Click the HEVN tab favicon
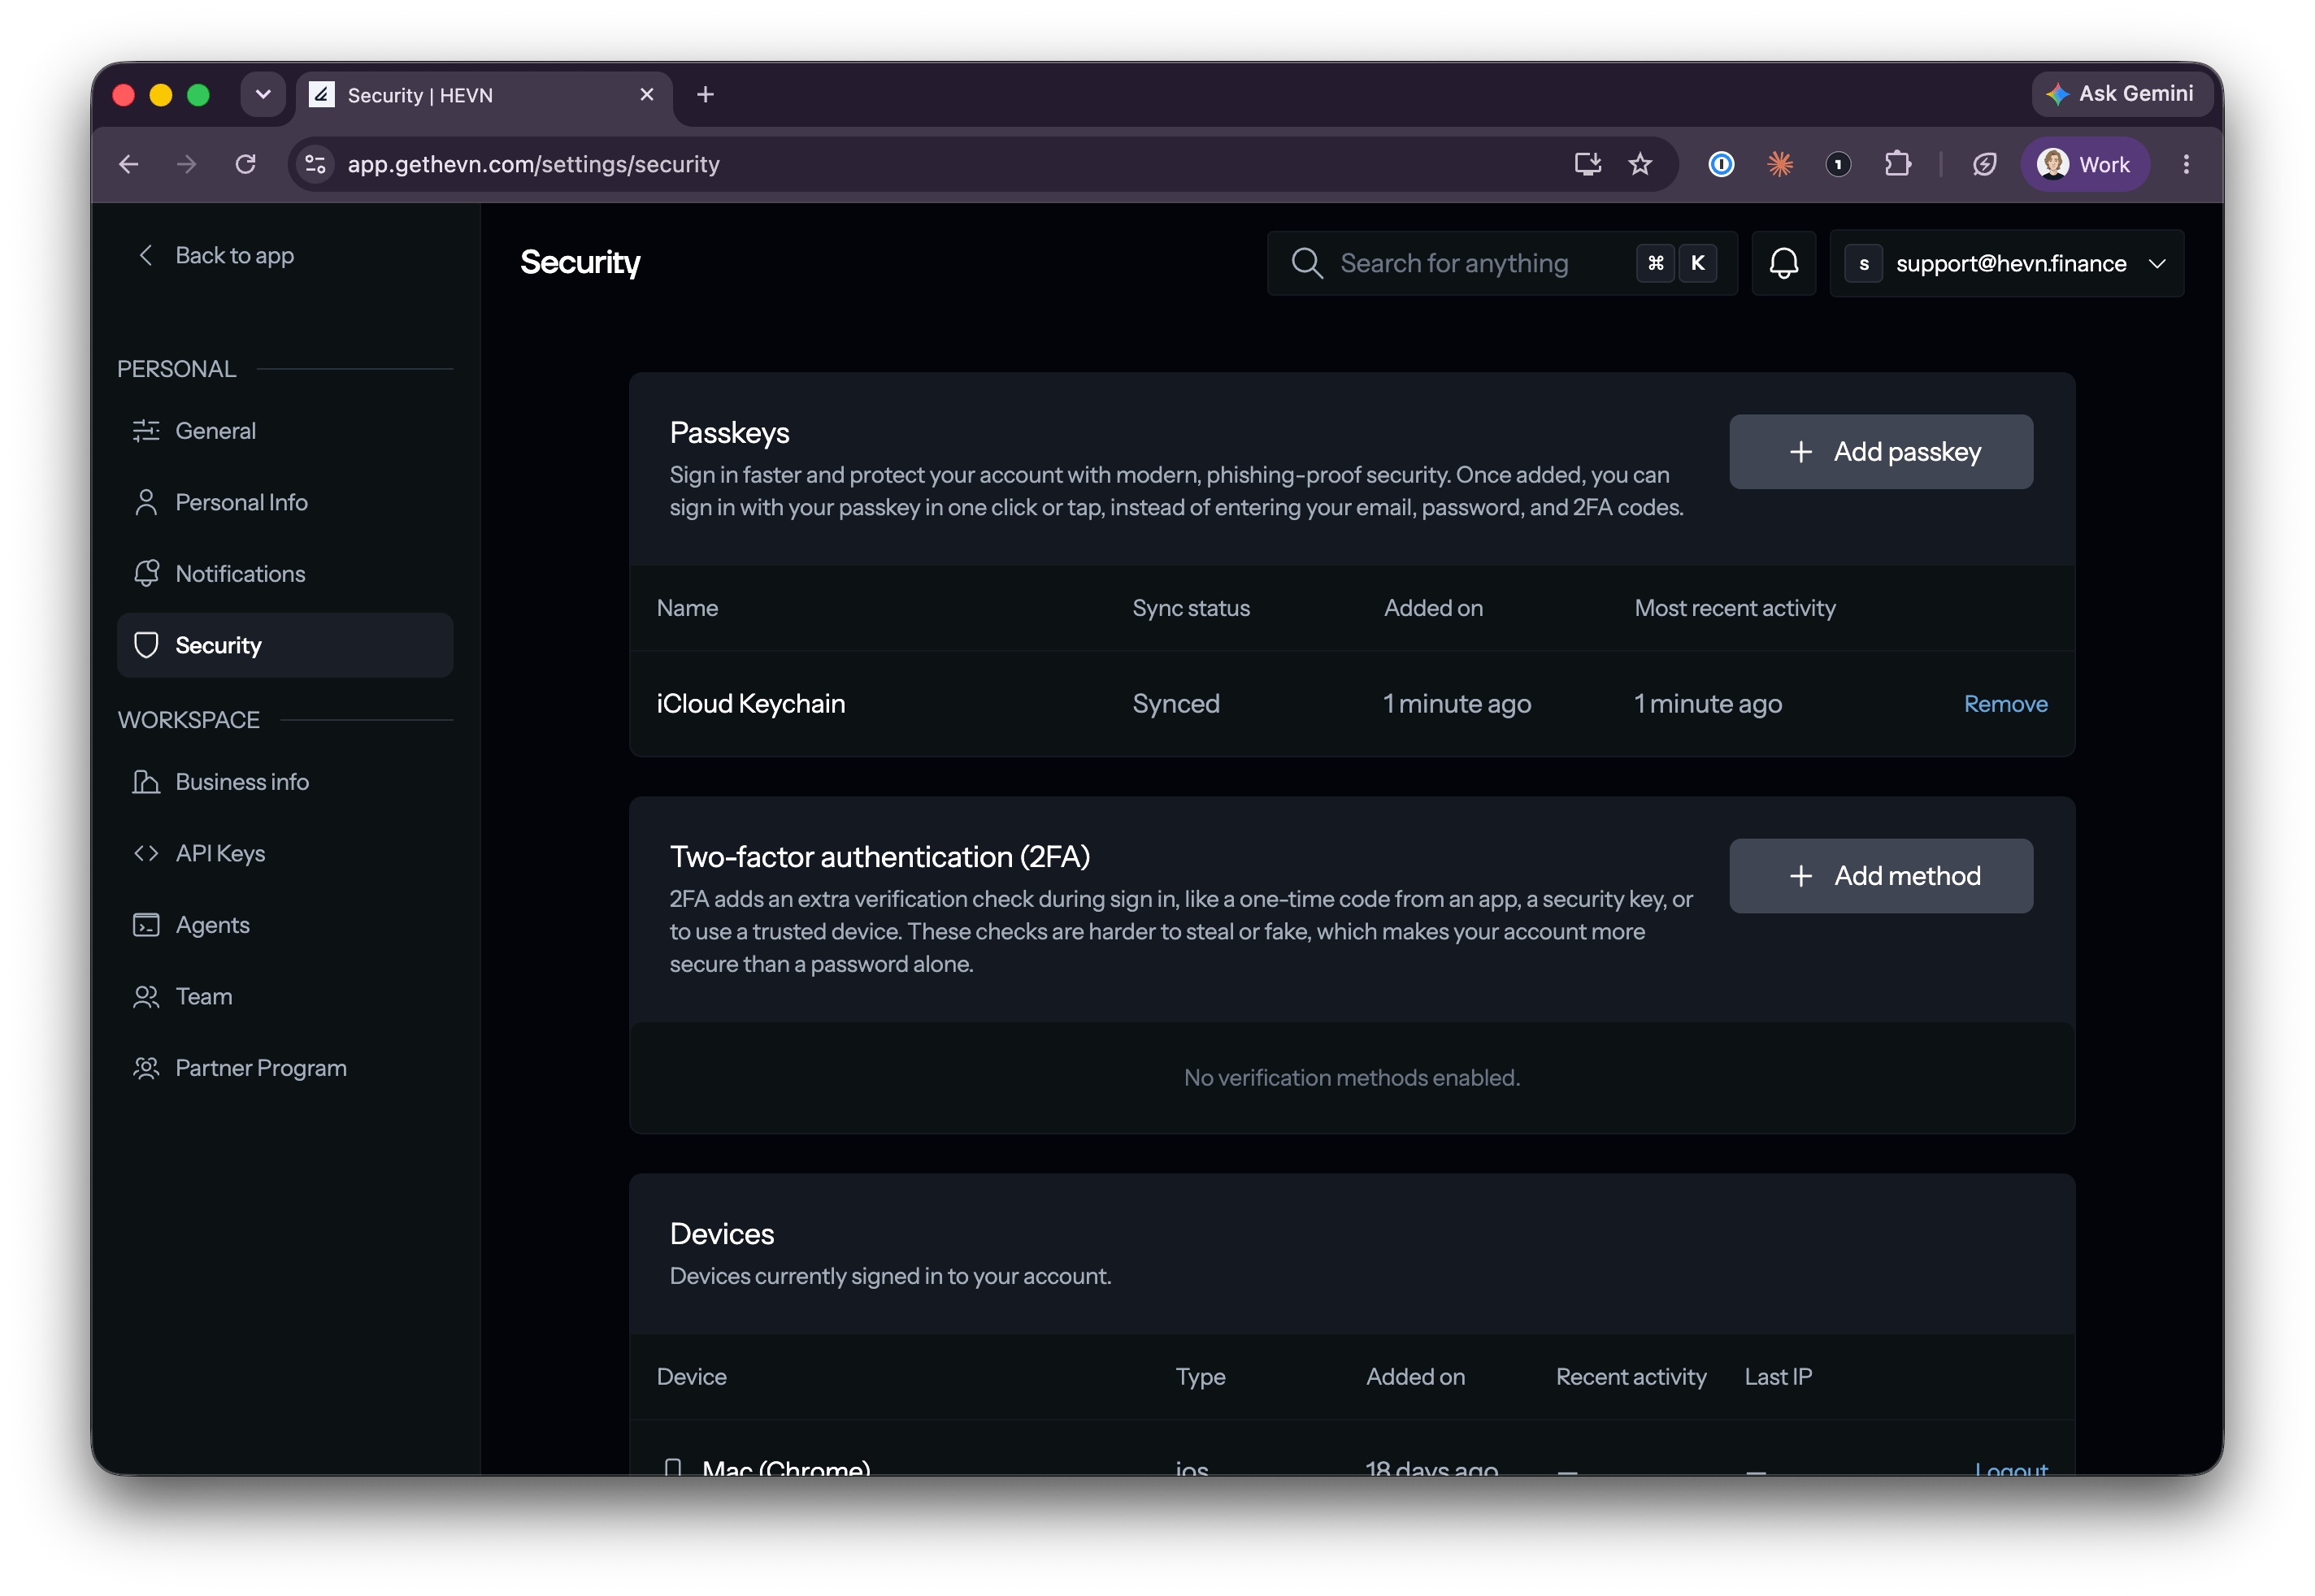This screenshot has width=2315, height=1596. (321, 94)
